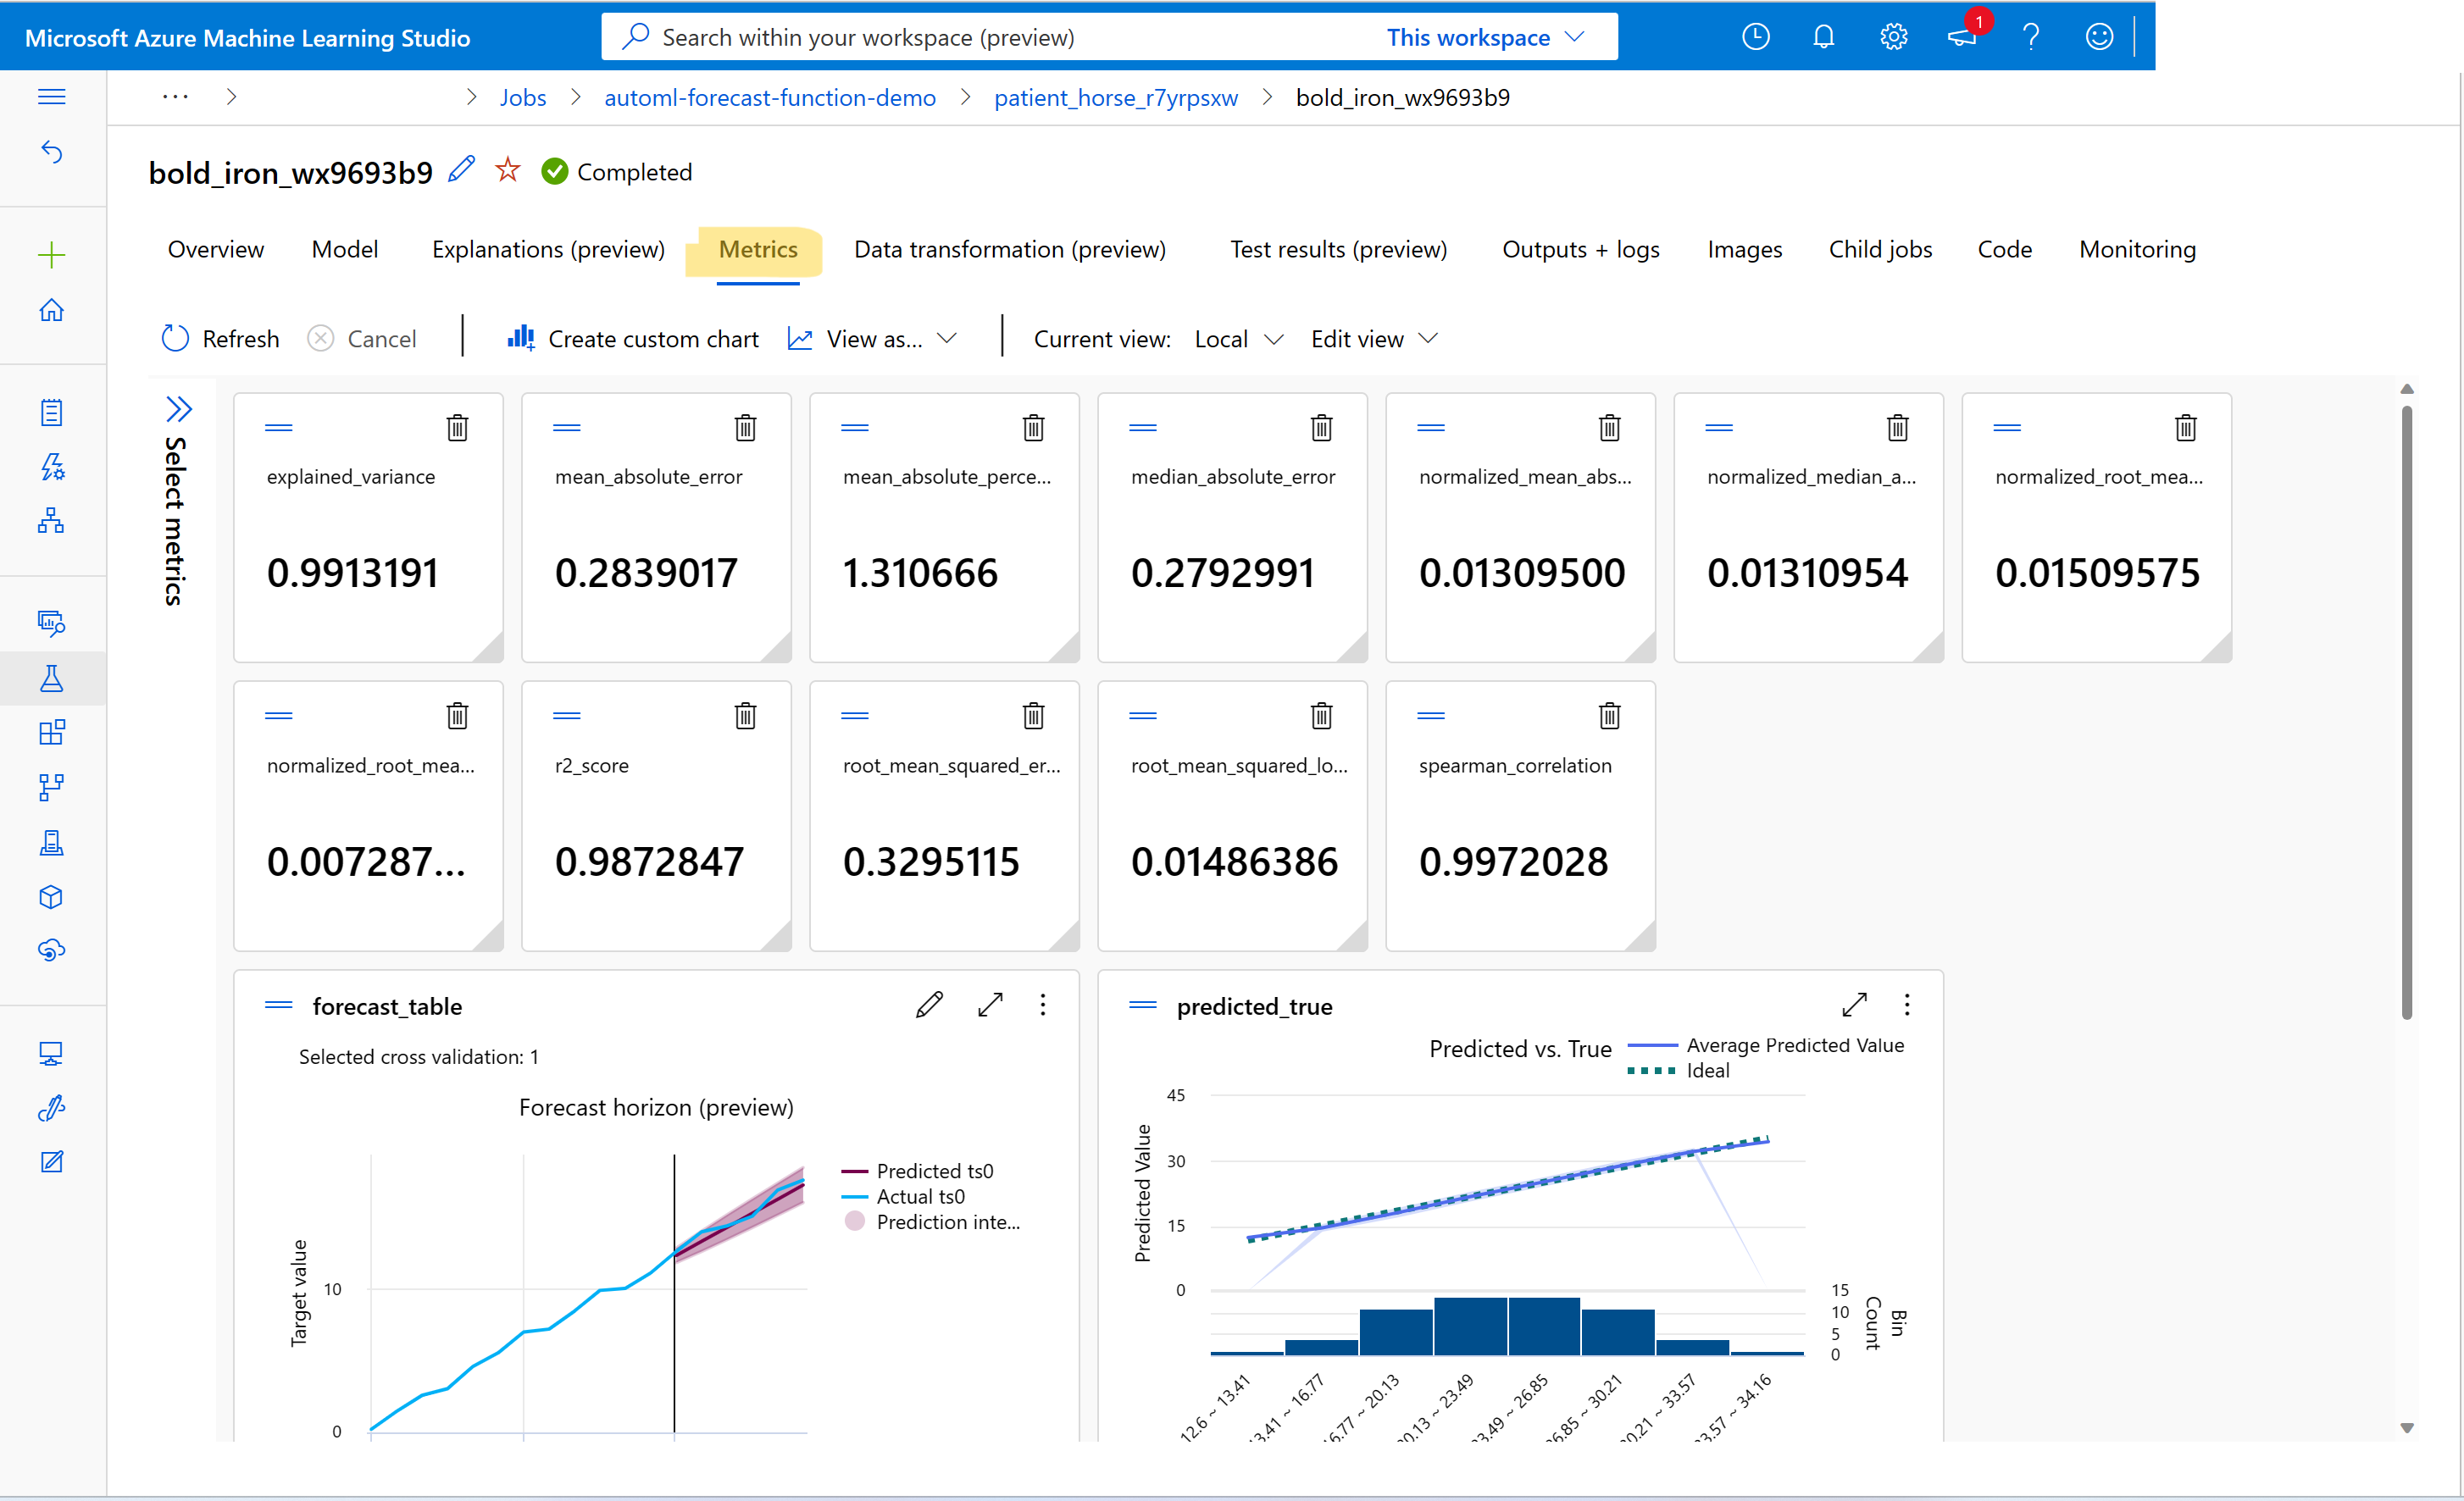2464x1501 pixels.
Task: Select the Explanations preview tab
Action: 547,248
